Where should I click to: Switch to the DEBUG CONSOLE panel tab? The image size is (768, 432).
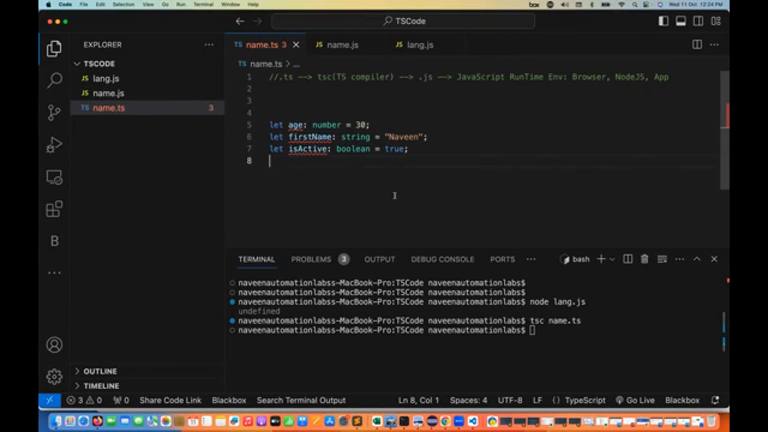click(442, 259)
